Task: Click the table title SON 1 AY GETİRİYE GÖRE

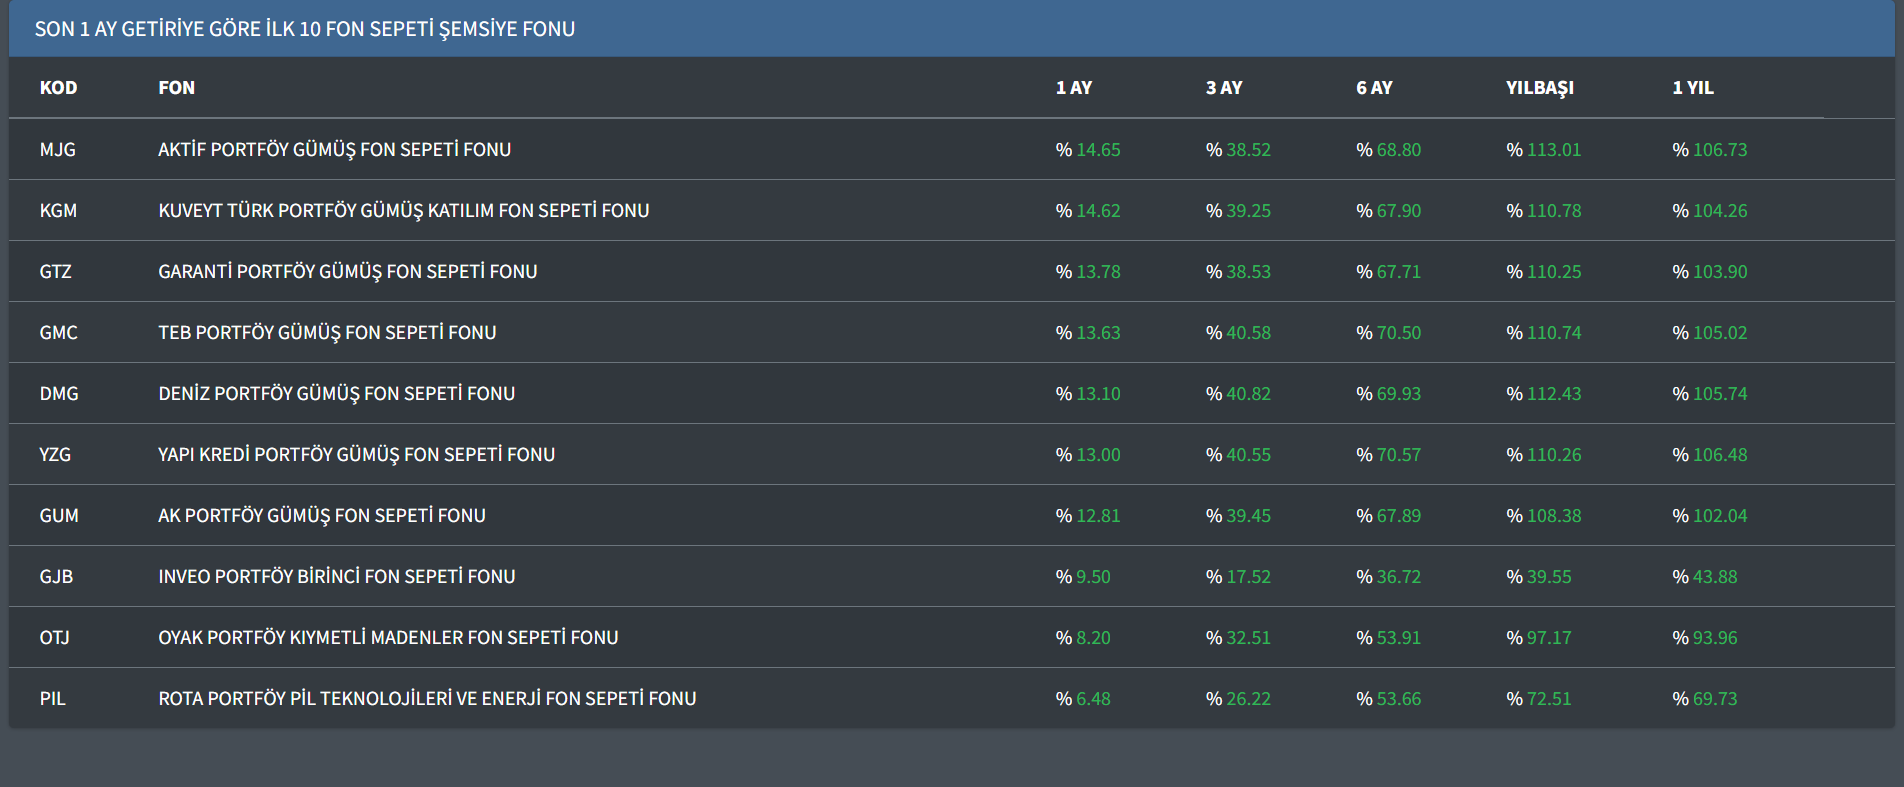Action: point(304,29)
